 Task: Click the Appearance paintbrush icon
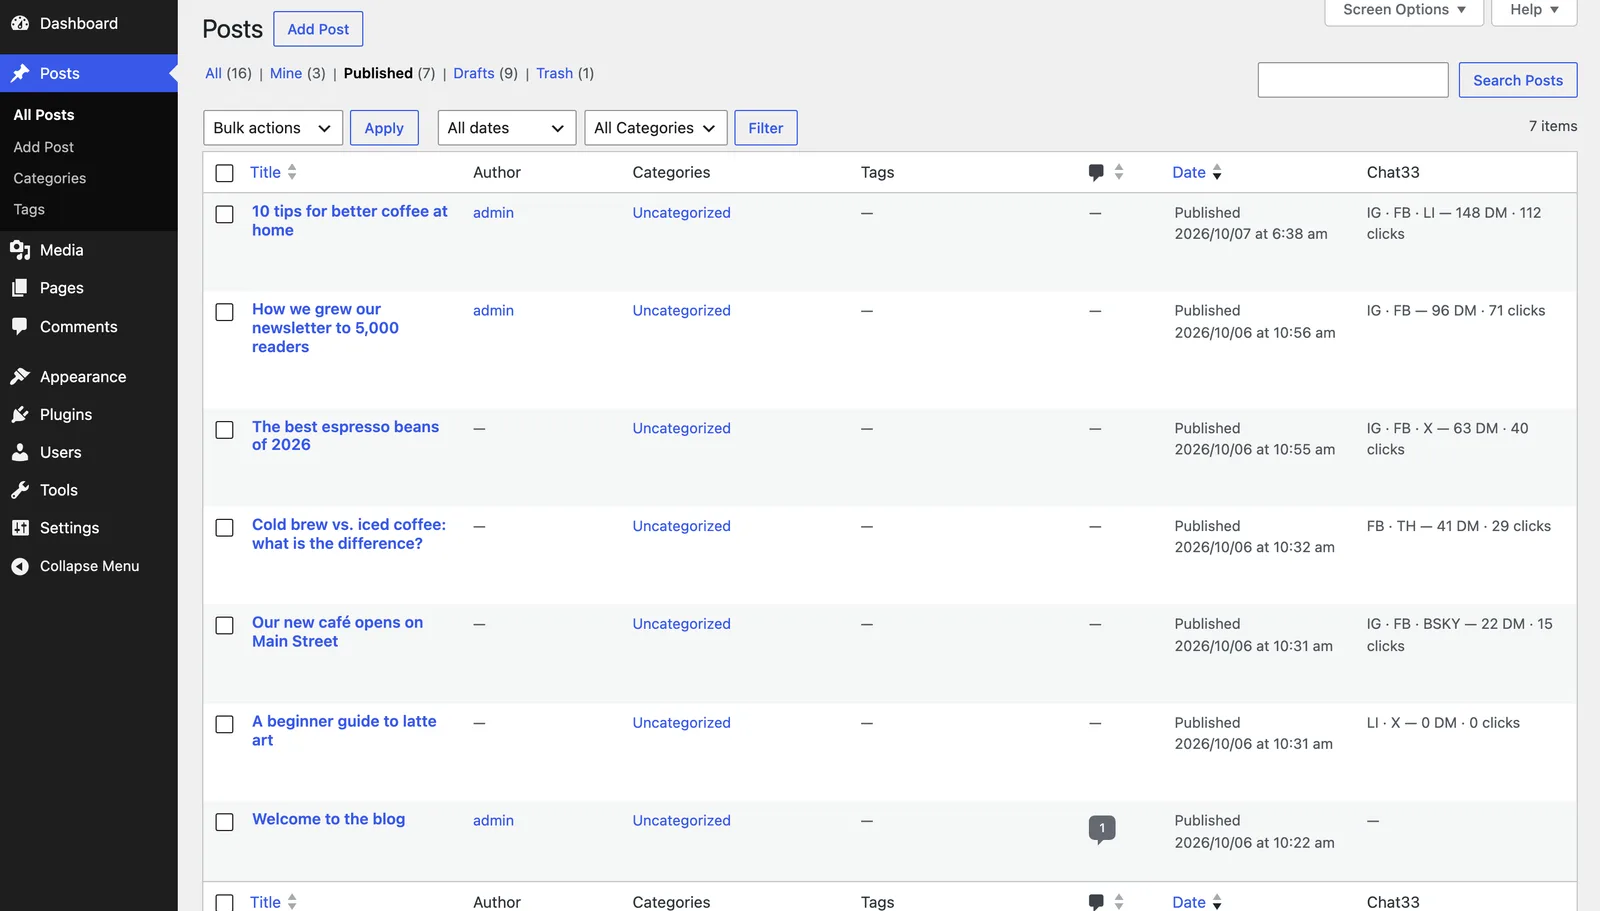pos(20,377)
